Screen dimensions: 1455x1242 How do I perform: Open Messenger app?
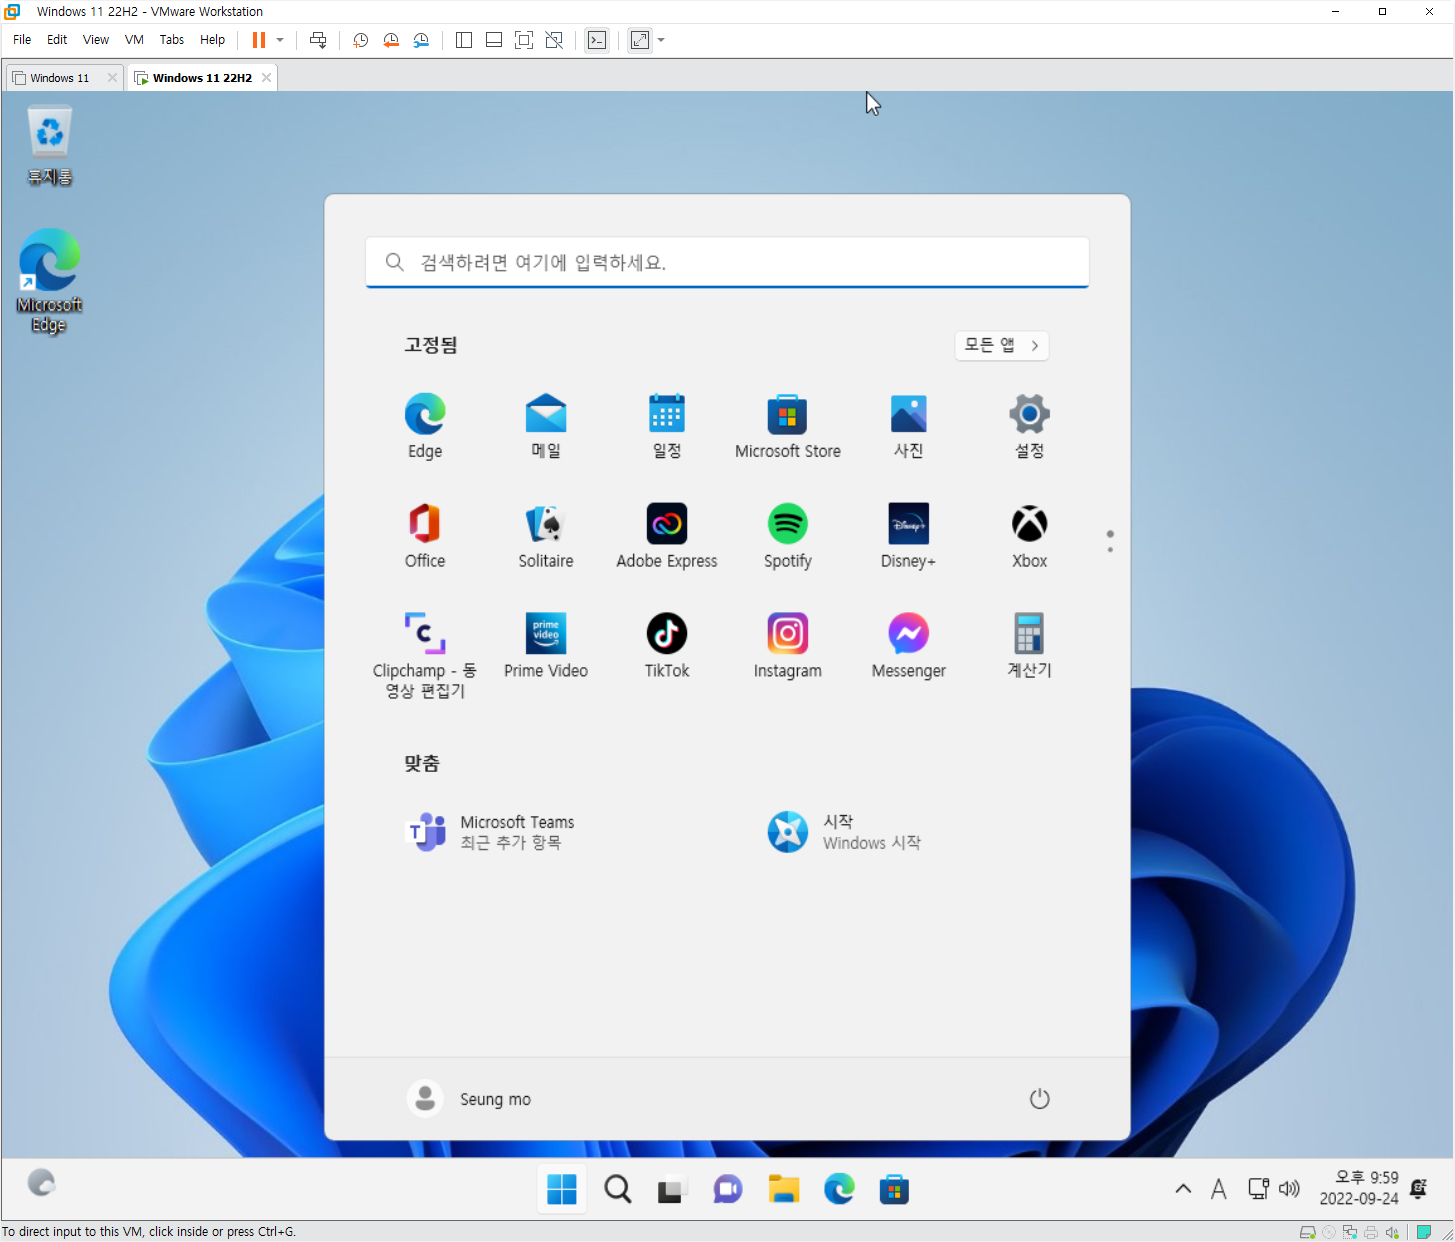click(x=909, y=645)
